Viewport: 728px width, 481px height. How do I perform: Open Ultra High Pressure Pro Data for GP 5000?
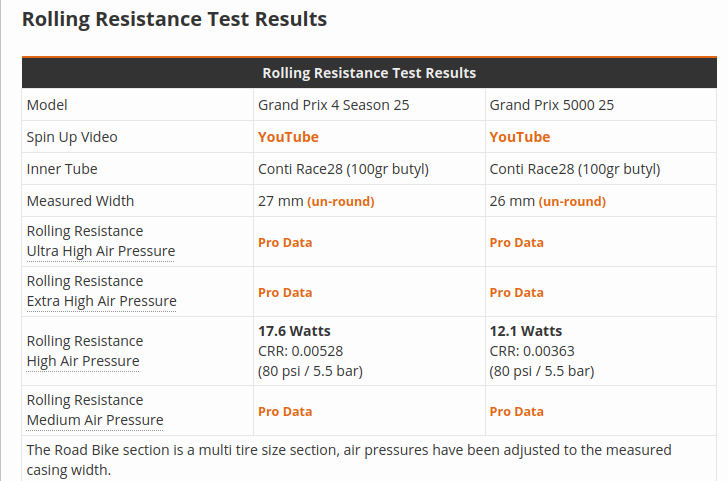516,242
